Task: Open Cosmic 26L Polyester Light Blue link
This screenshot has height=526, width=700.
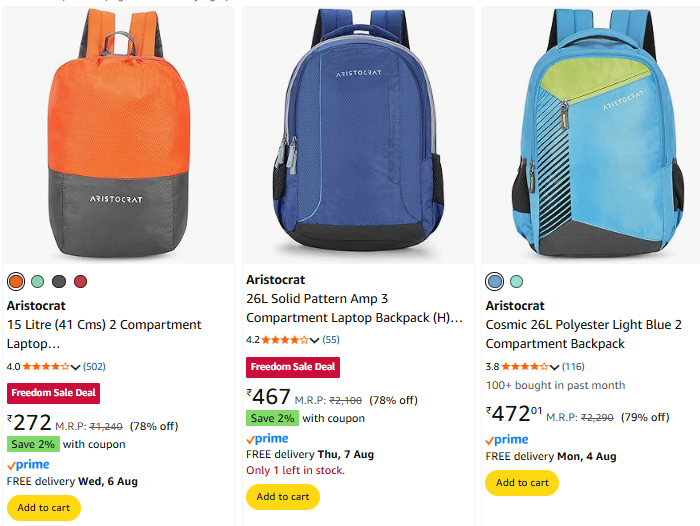Action: point(583,334)
